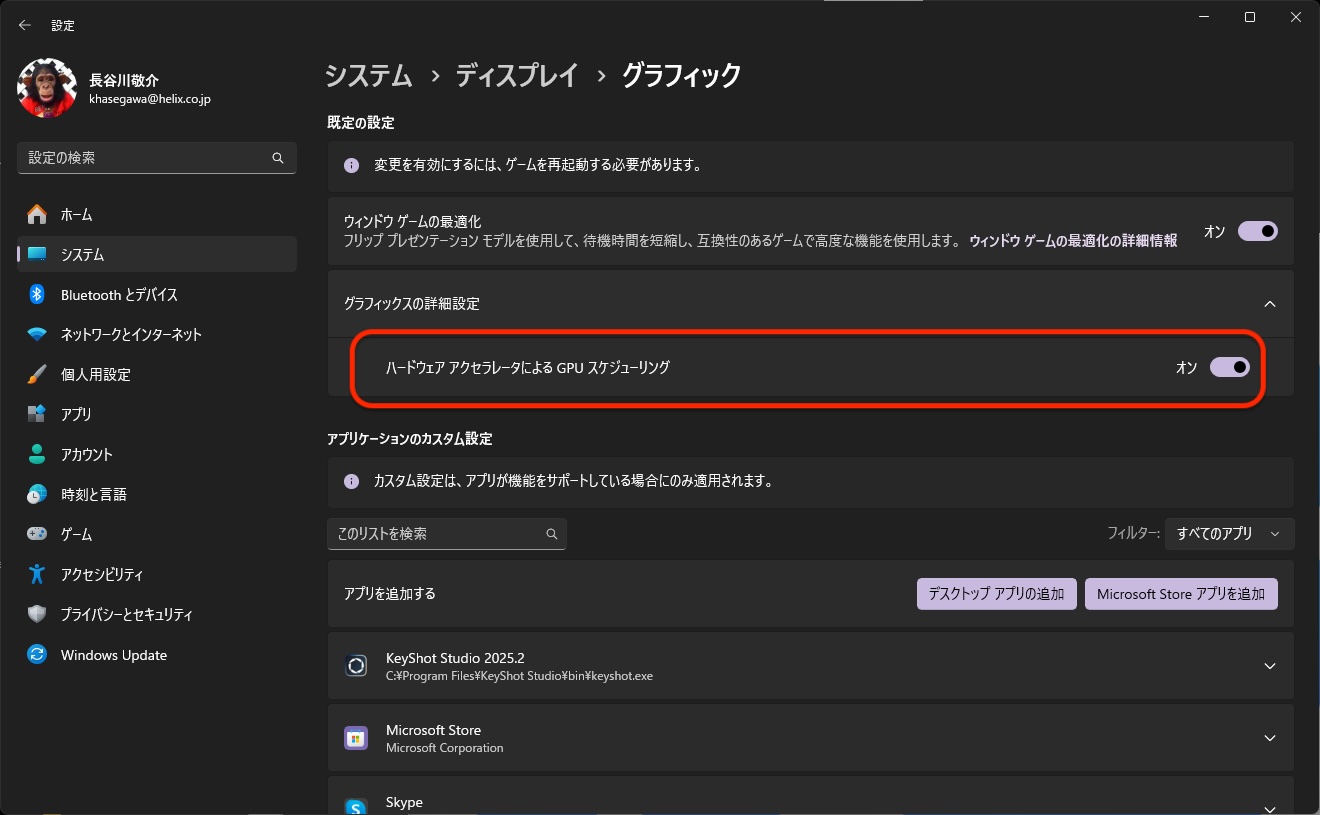Screen dimensions: 1320x815
Task: Click the プライバシーとセキュリティ shield icon
Action: point(37,614)
